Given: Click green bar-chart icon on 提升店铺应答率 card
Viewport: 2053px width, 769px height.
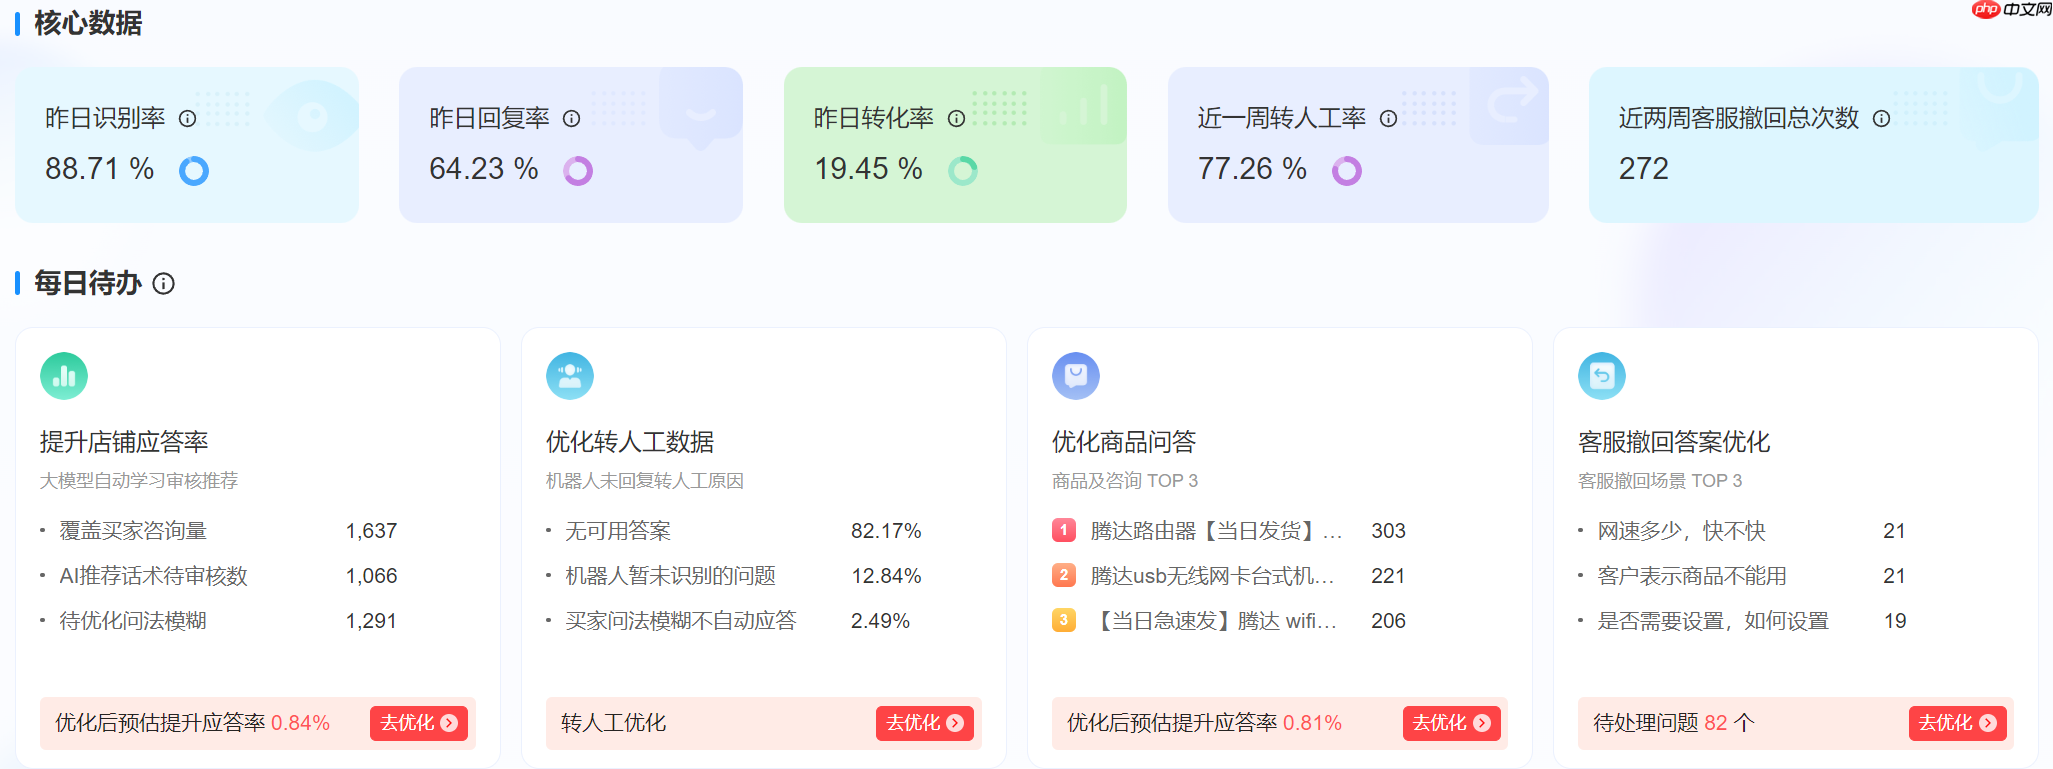Looking at the screenshot, I should click(63, 376).
